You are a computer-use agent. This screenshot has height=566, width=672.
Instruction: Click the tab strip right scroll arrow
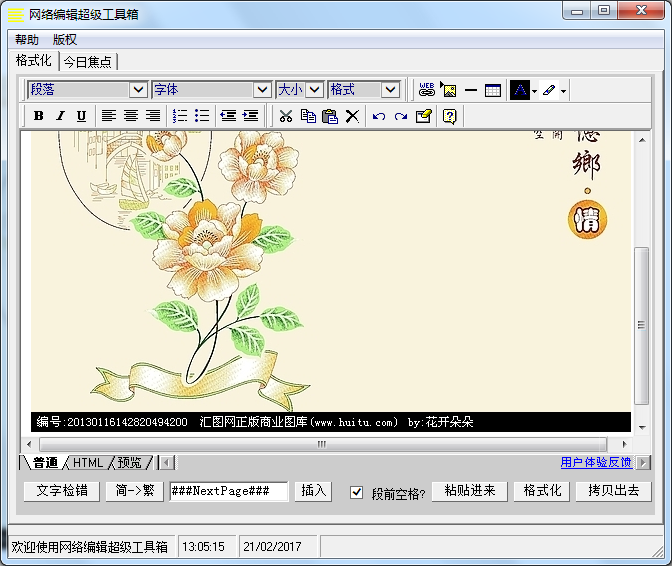643,463
